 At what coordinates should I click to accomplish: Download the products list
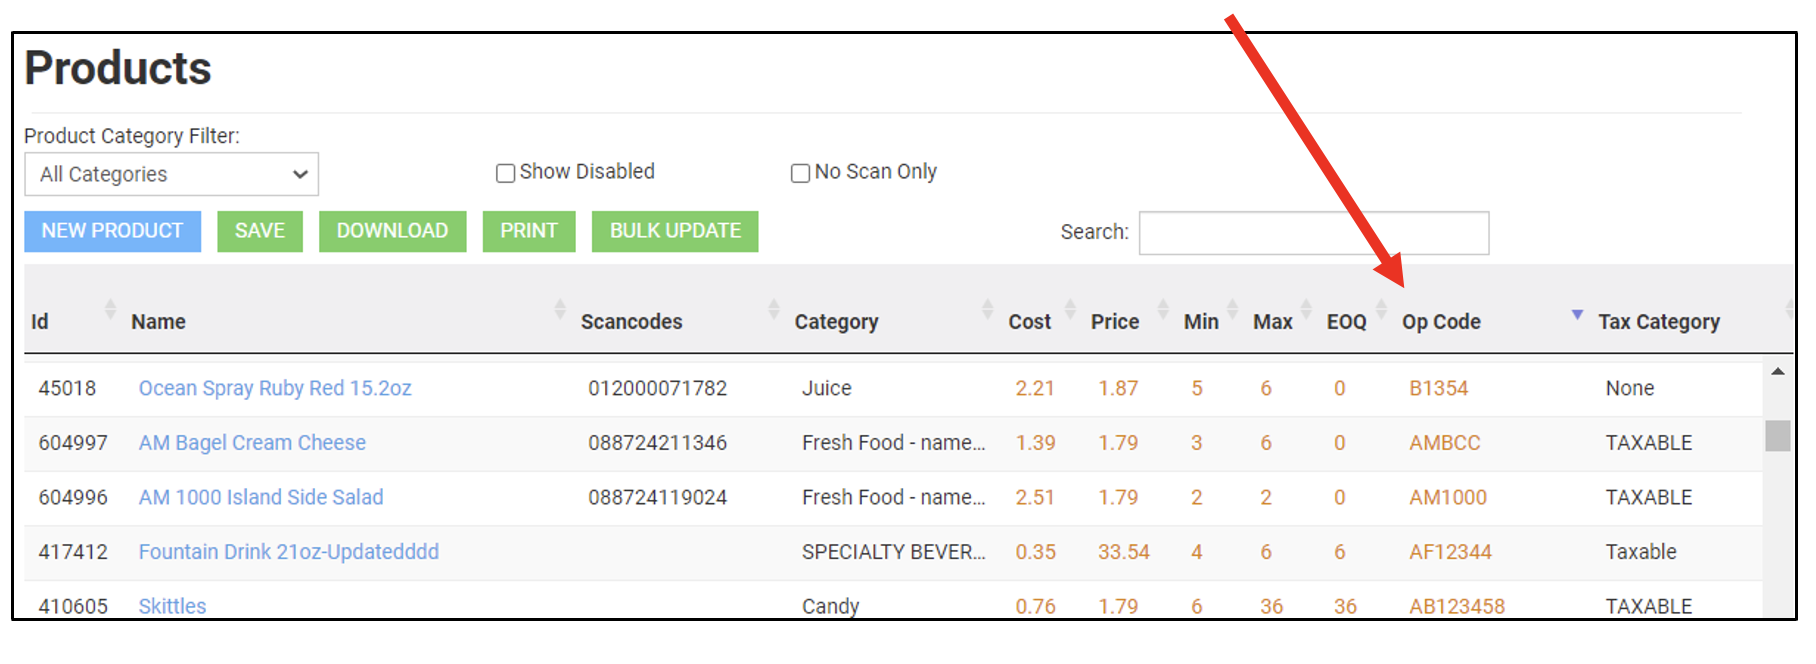tap(392, 231)
